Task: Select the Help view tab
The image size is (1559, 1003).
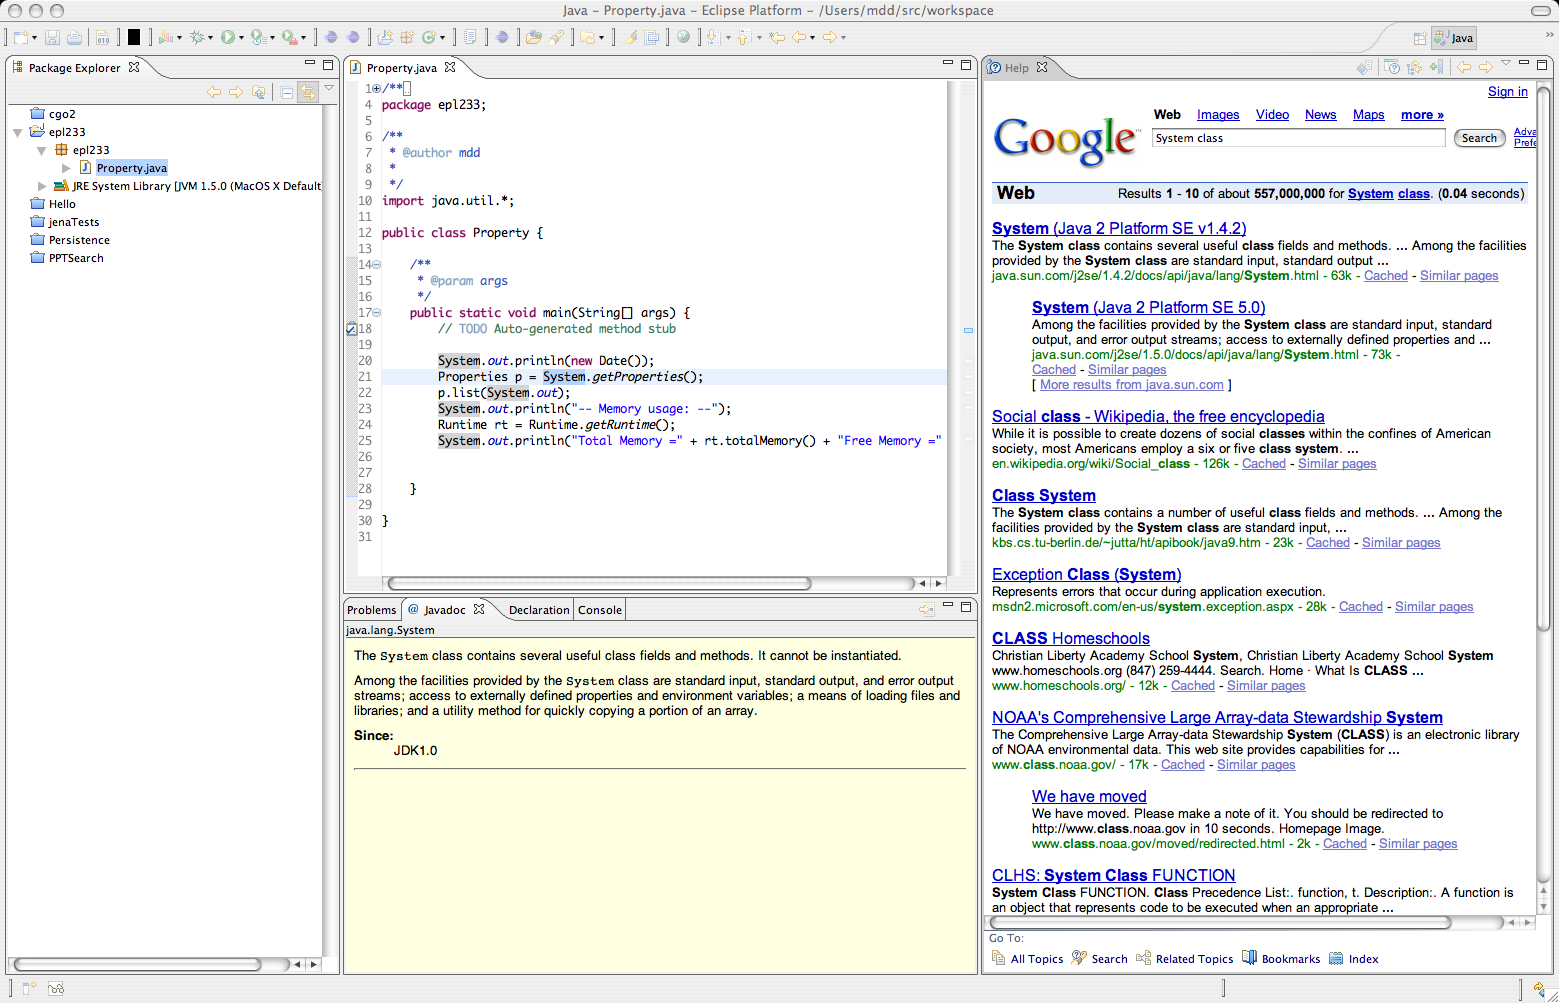Action: [1016, 68]
